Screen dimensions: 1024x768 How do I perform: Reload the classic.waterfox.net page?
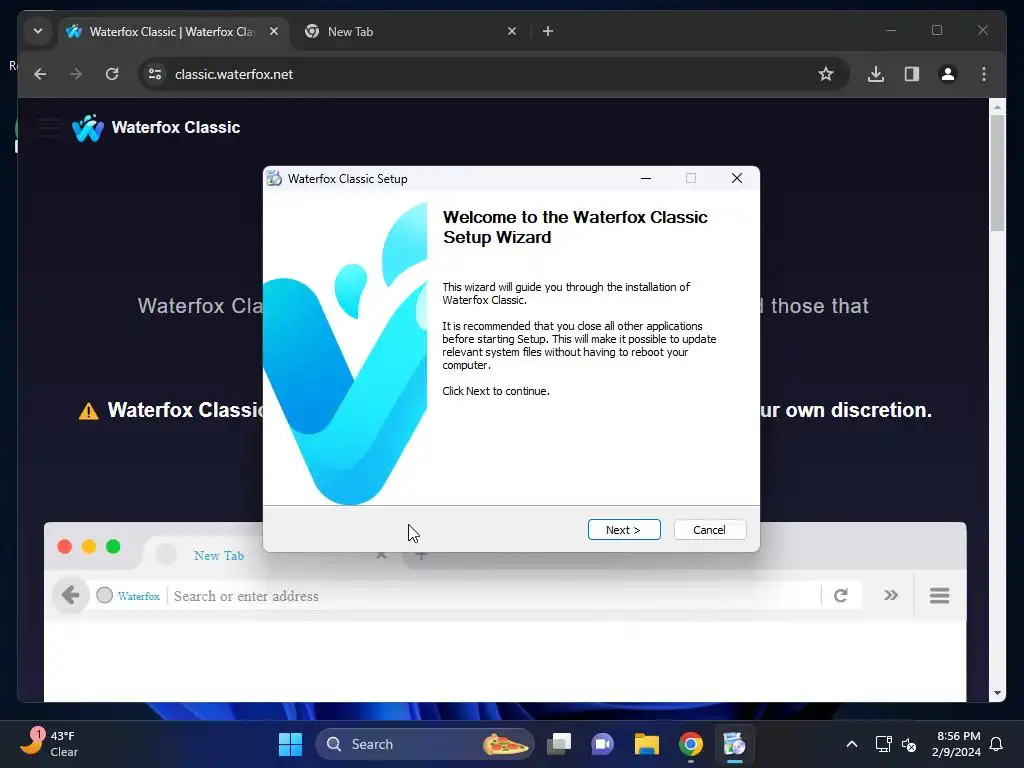pyautogui.click(x=112, y=74)
